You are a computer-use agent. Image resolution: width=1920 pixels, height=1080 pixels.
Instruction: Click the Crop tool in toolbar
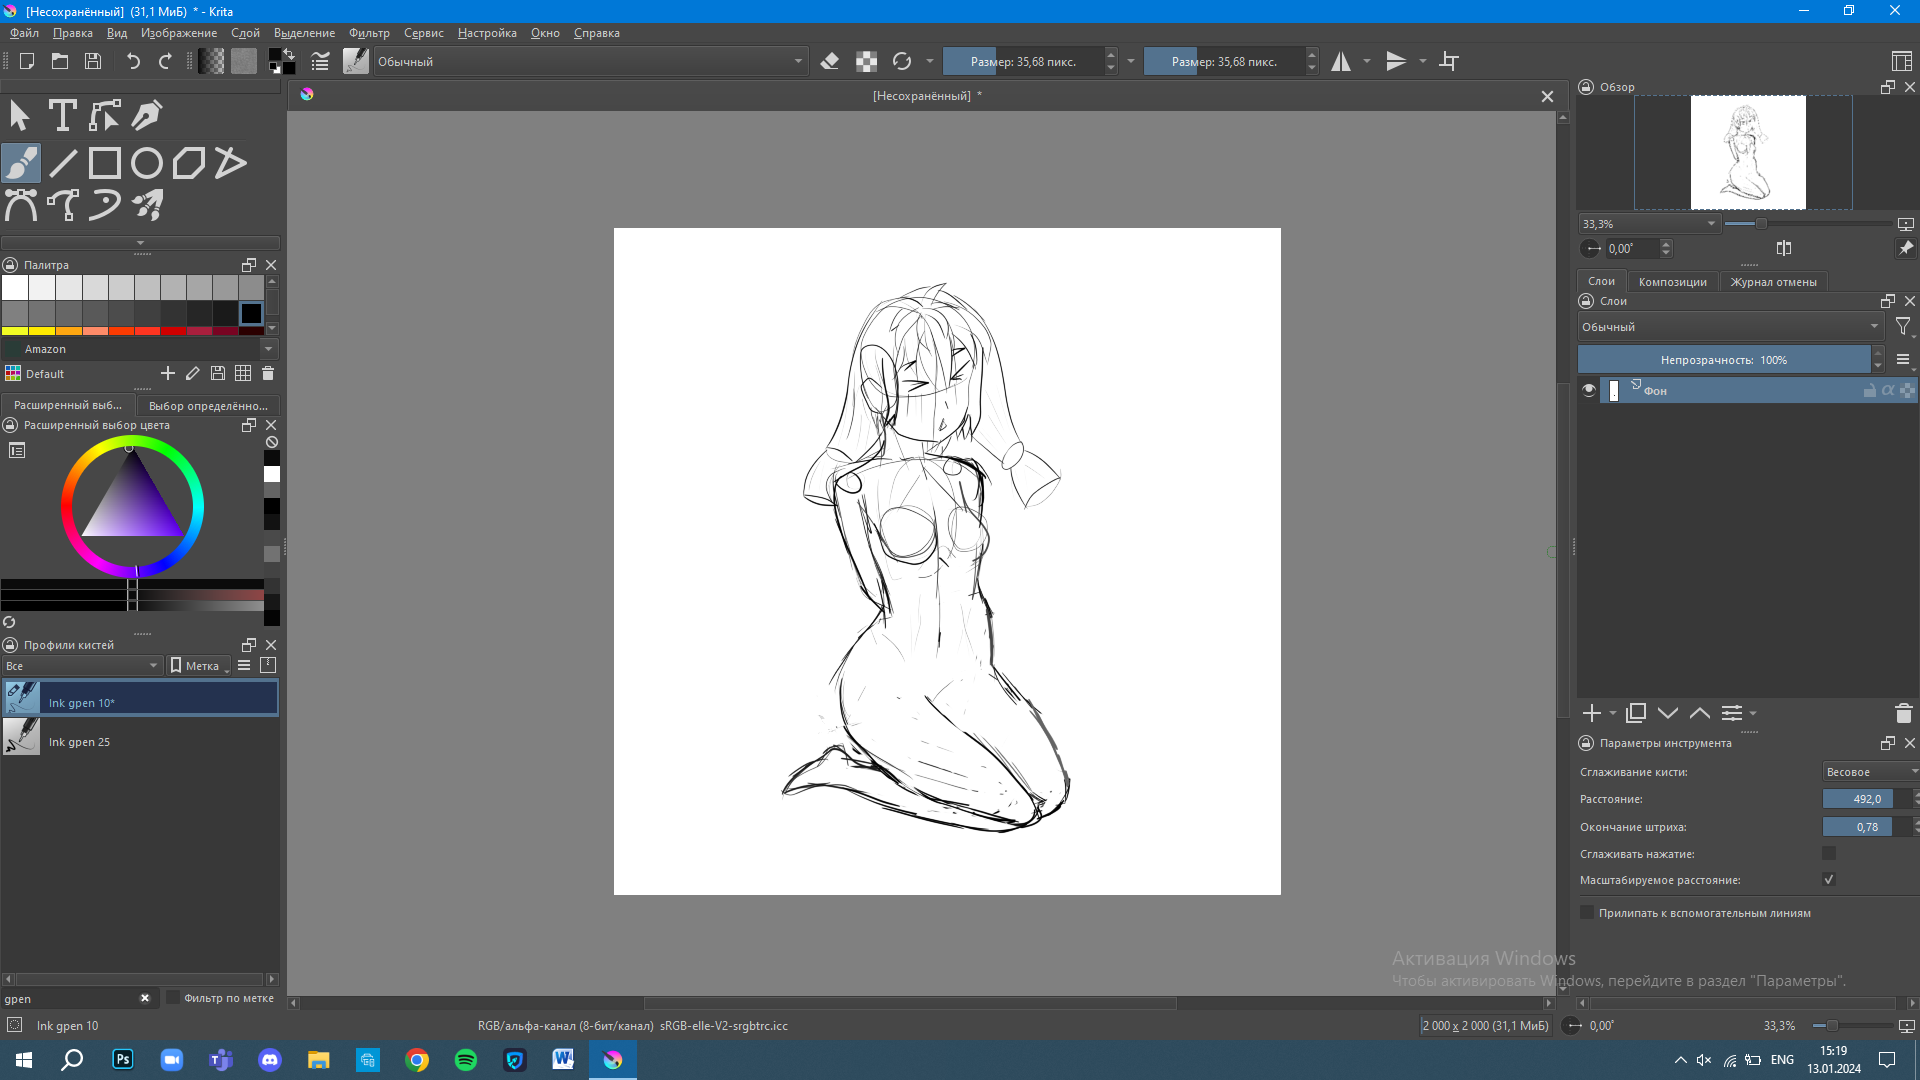point(1449,62)
